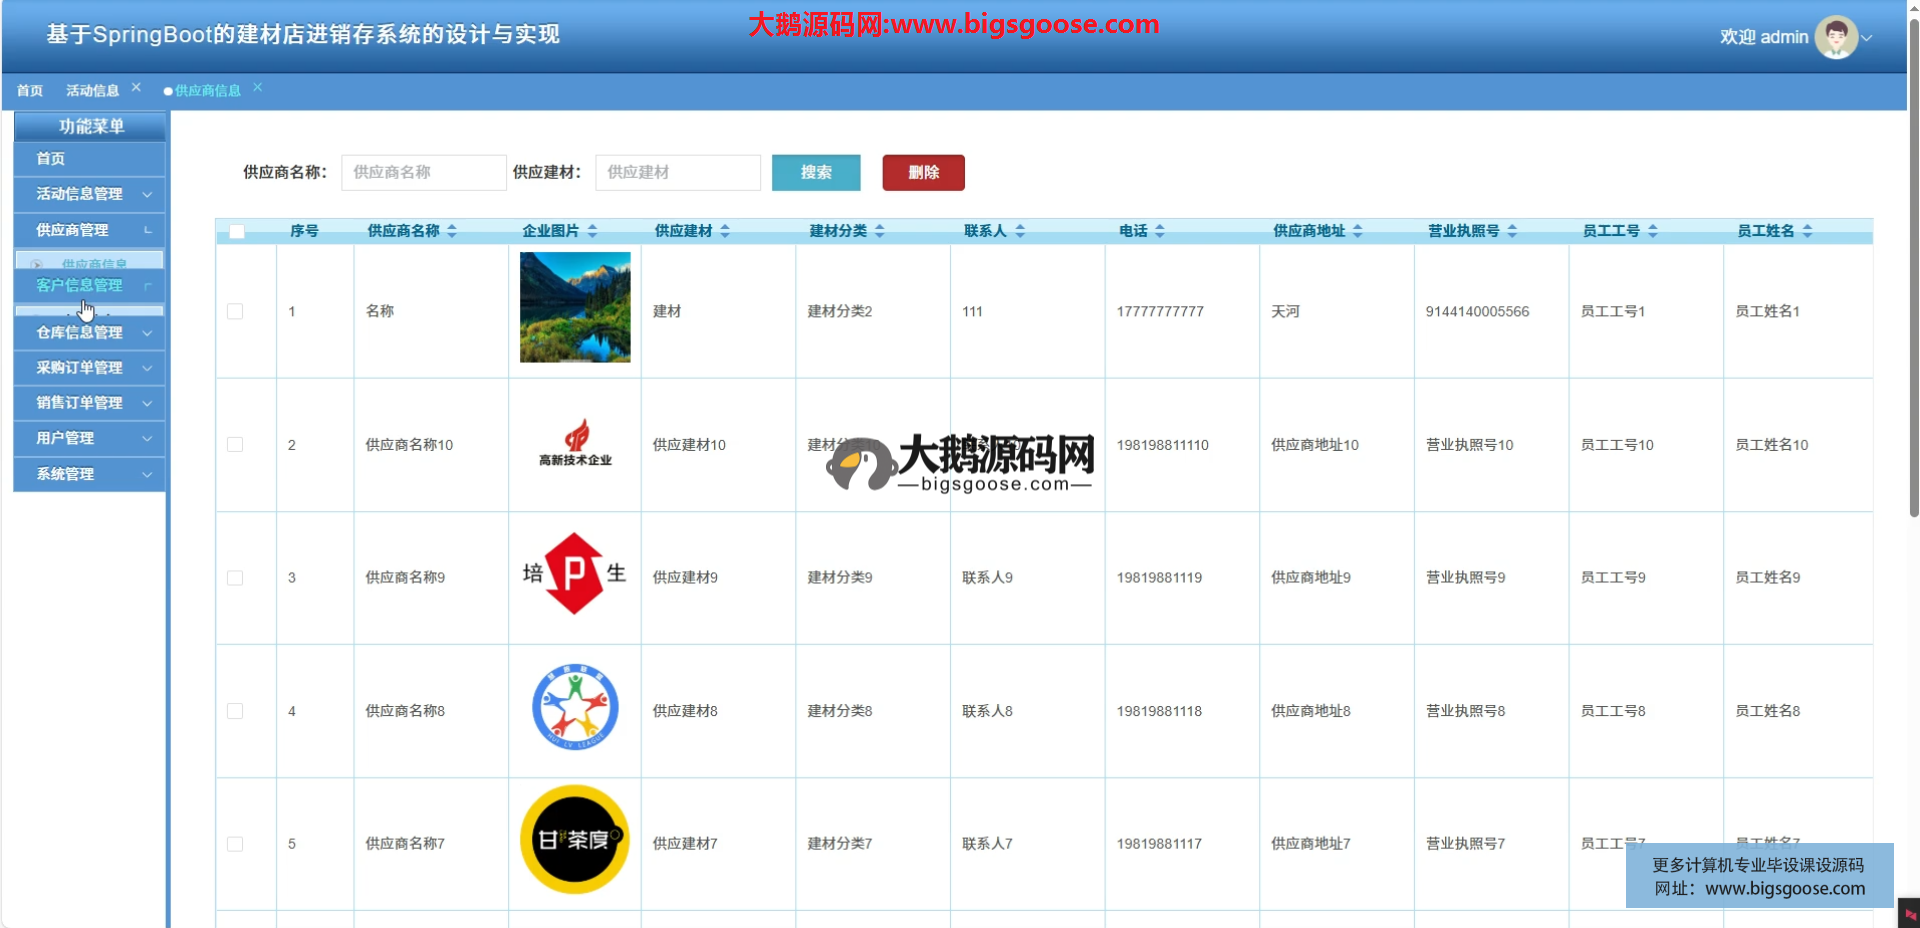Viewport: 1920px width, 928px height.
Task: Expand the 系统管理 sidebar menu
Action: [x=90, y=474]
